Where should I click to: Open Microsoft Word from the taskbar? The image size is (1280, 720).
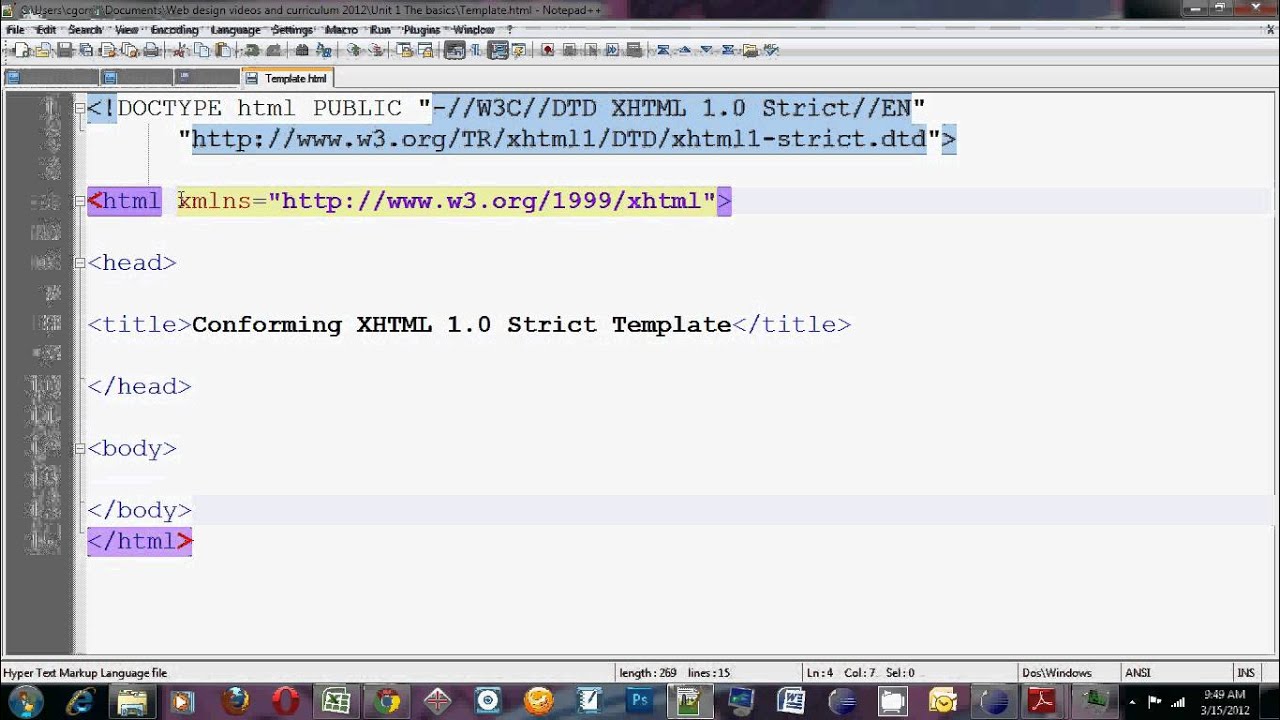pyautogui.click(x=791, y=701)
